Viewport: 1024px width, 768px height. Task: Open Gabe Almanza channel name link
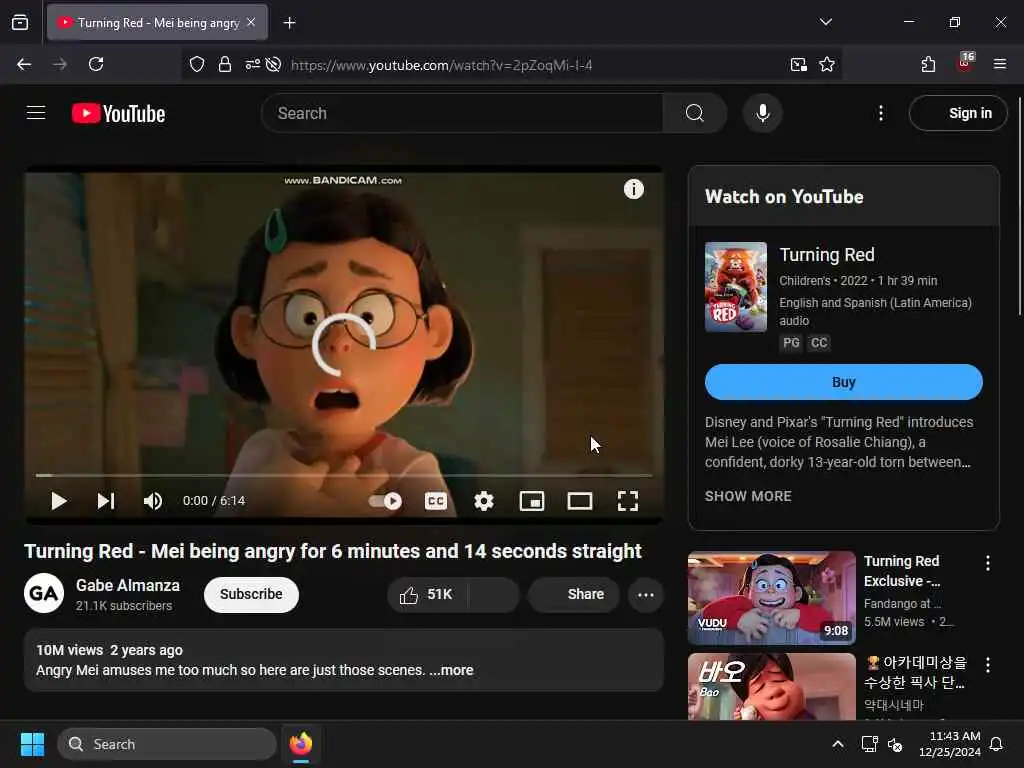point(127,585)
